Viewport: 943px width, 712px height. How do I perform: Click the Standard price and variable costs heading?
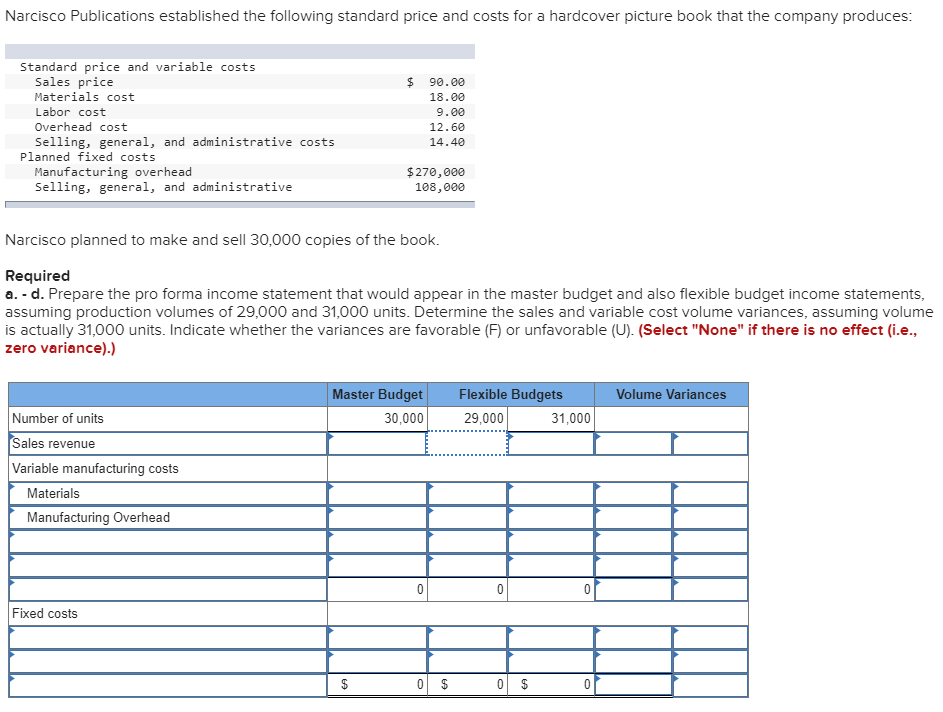pos(138,67)
